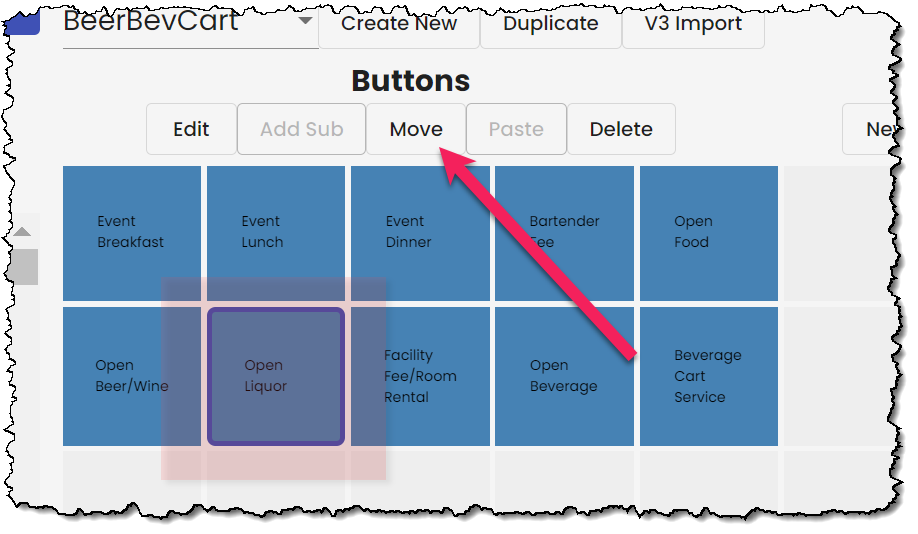Select the Bartender Fee tile
The image size is (918, 534).
(x=564, y=233)
